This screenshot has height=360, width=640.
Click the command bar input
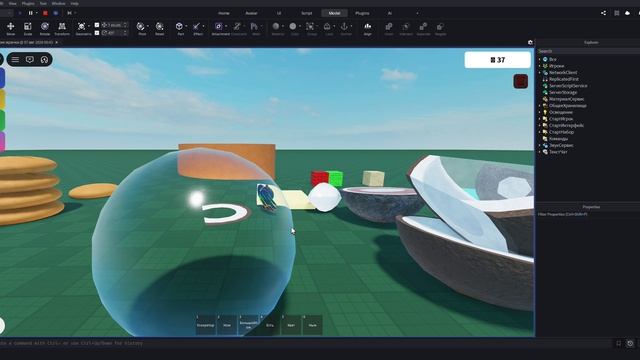click(306, 343)
